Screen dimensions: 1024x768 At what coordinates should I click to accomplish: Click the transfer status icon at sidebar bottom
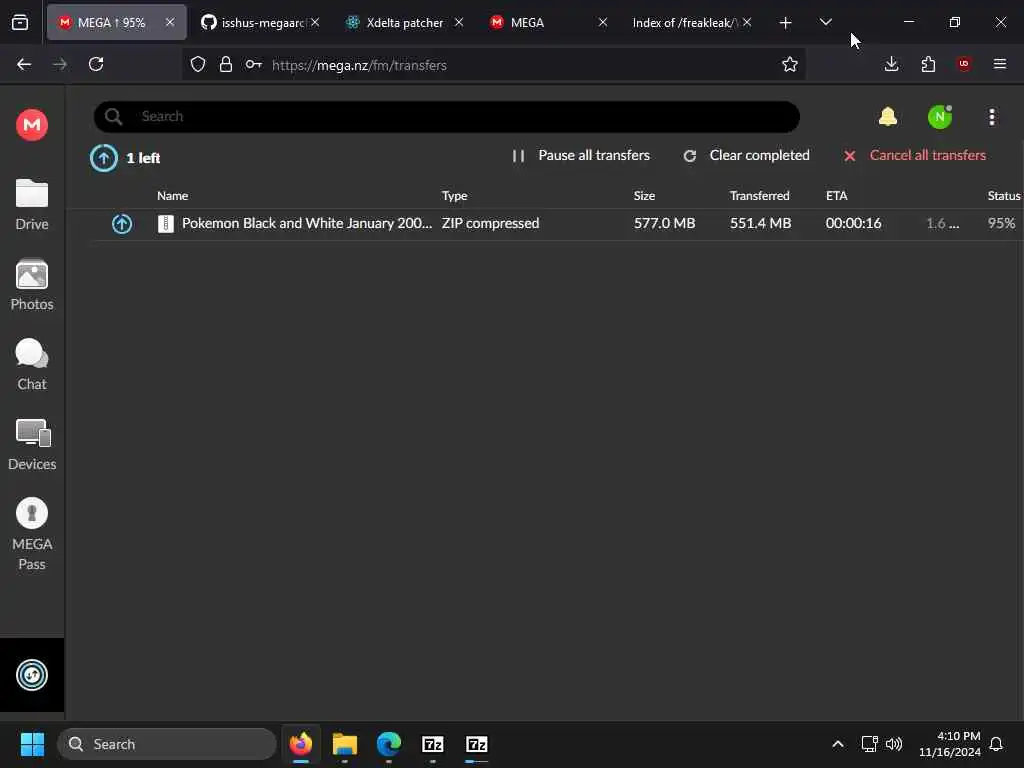[x=31, y=675]
